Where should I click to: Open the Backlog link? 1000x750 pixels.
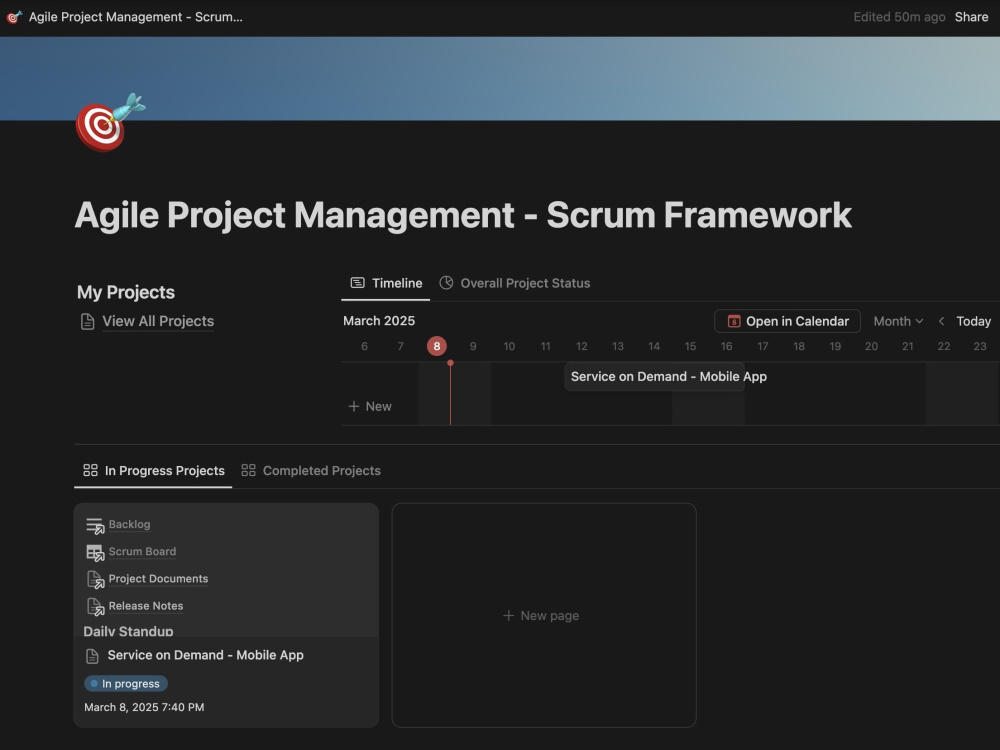(129, 524)
